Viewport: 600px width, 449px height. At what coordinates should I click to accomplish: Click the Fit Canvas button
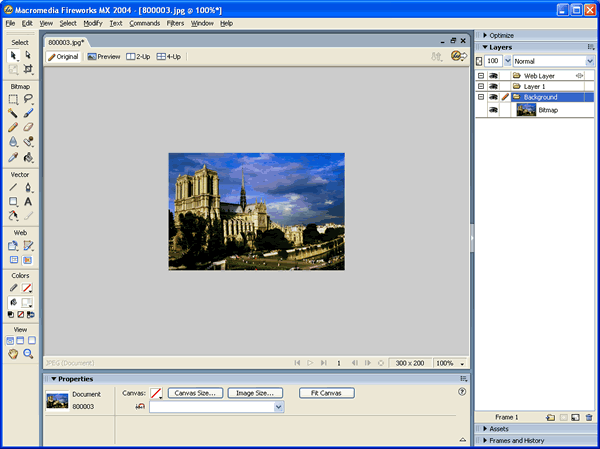click(x=327, y=393)
